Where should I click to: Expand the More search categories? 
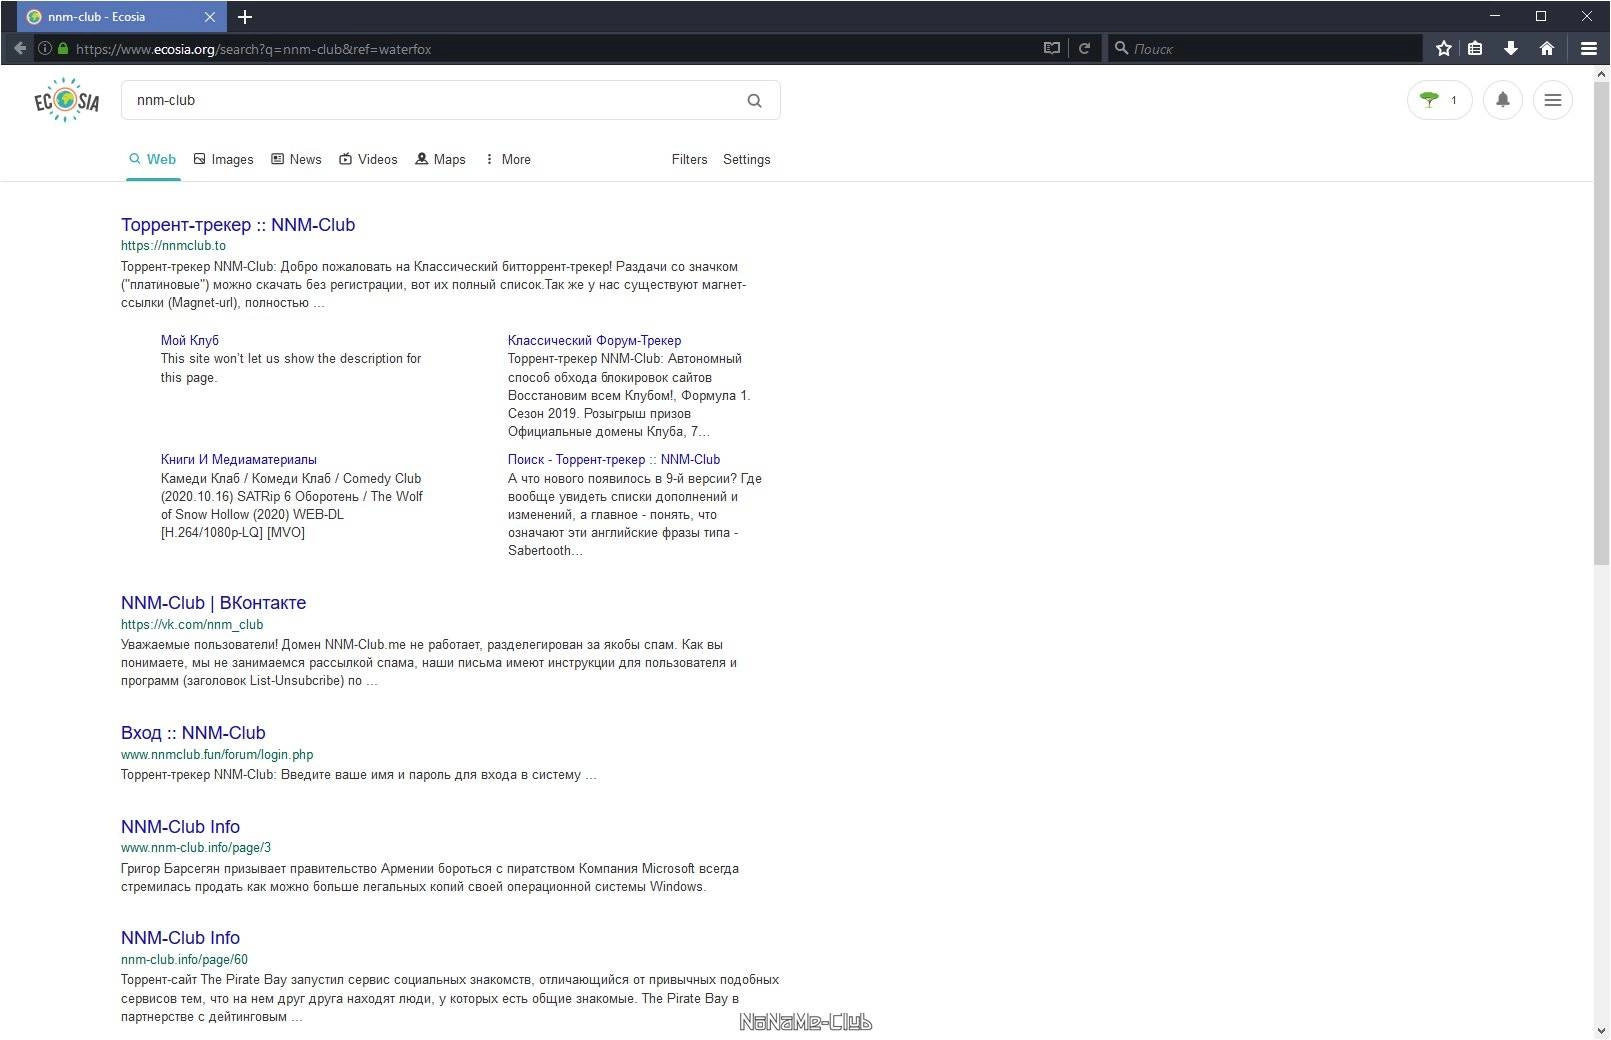[508, 159]
